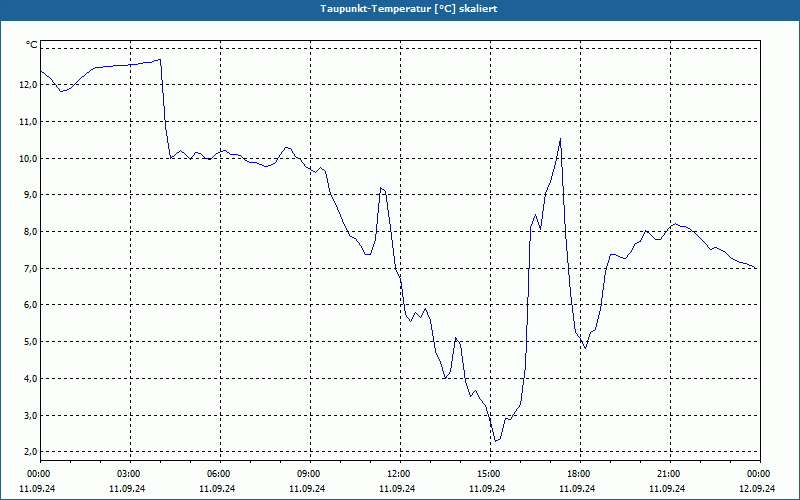Click the 09:00 time axis label
This screenshot has width=800, height=500.
point(310,474)
